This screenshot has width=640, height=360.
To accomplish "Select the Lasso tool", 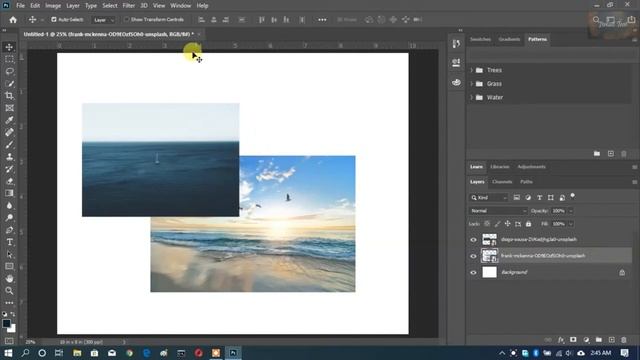I will point(9,71).
